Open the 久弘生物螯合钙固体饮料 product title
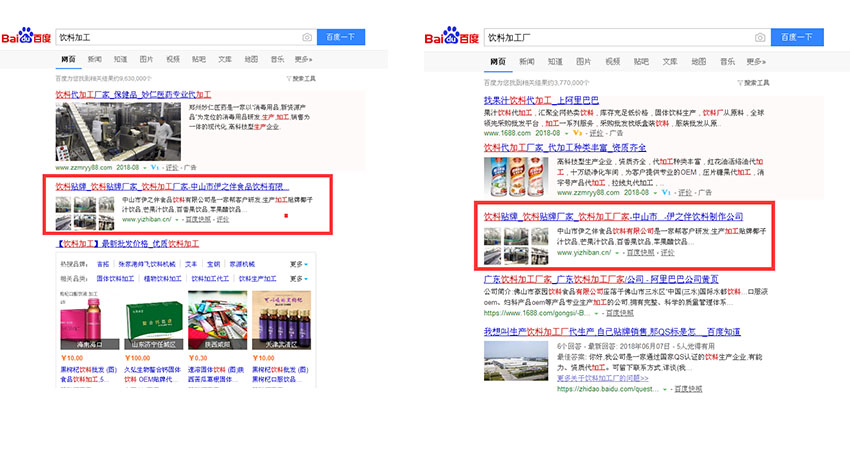This screenshot has height=450, width=850. (152, 374)
